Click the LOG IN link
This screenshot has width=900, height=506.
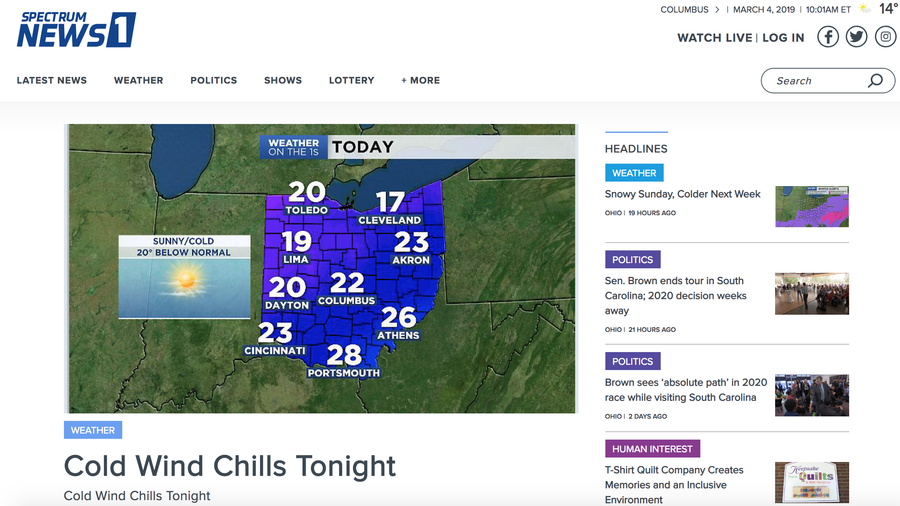pos(783,38)
